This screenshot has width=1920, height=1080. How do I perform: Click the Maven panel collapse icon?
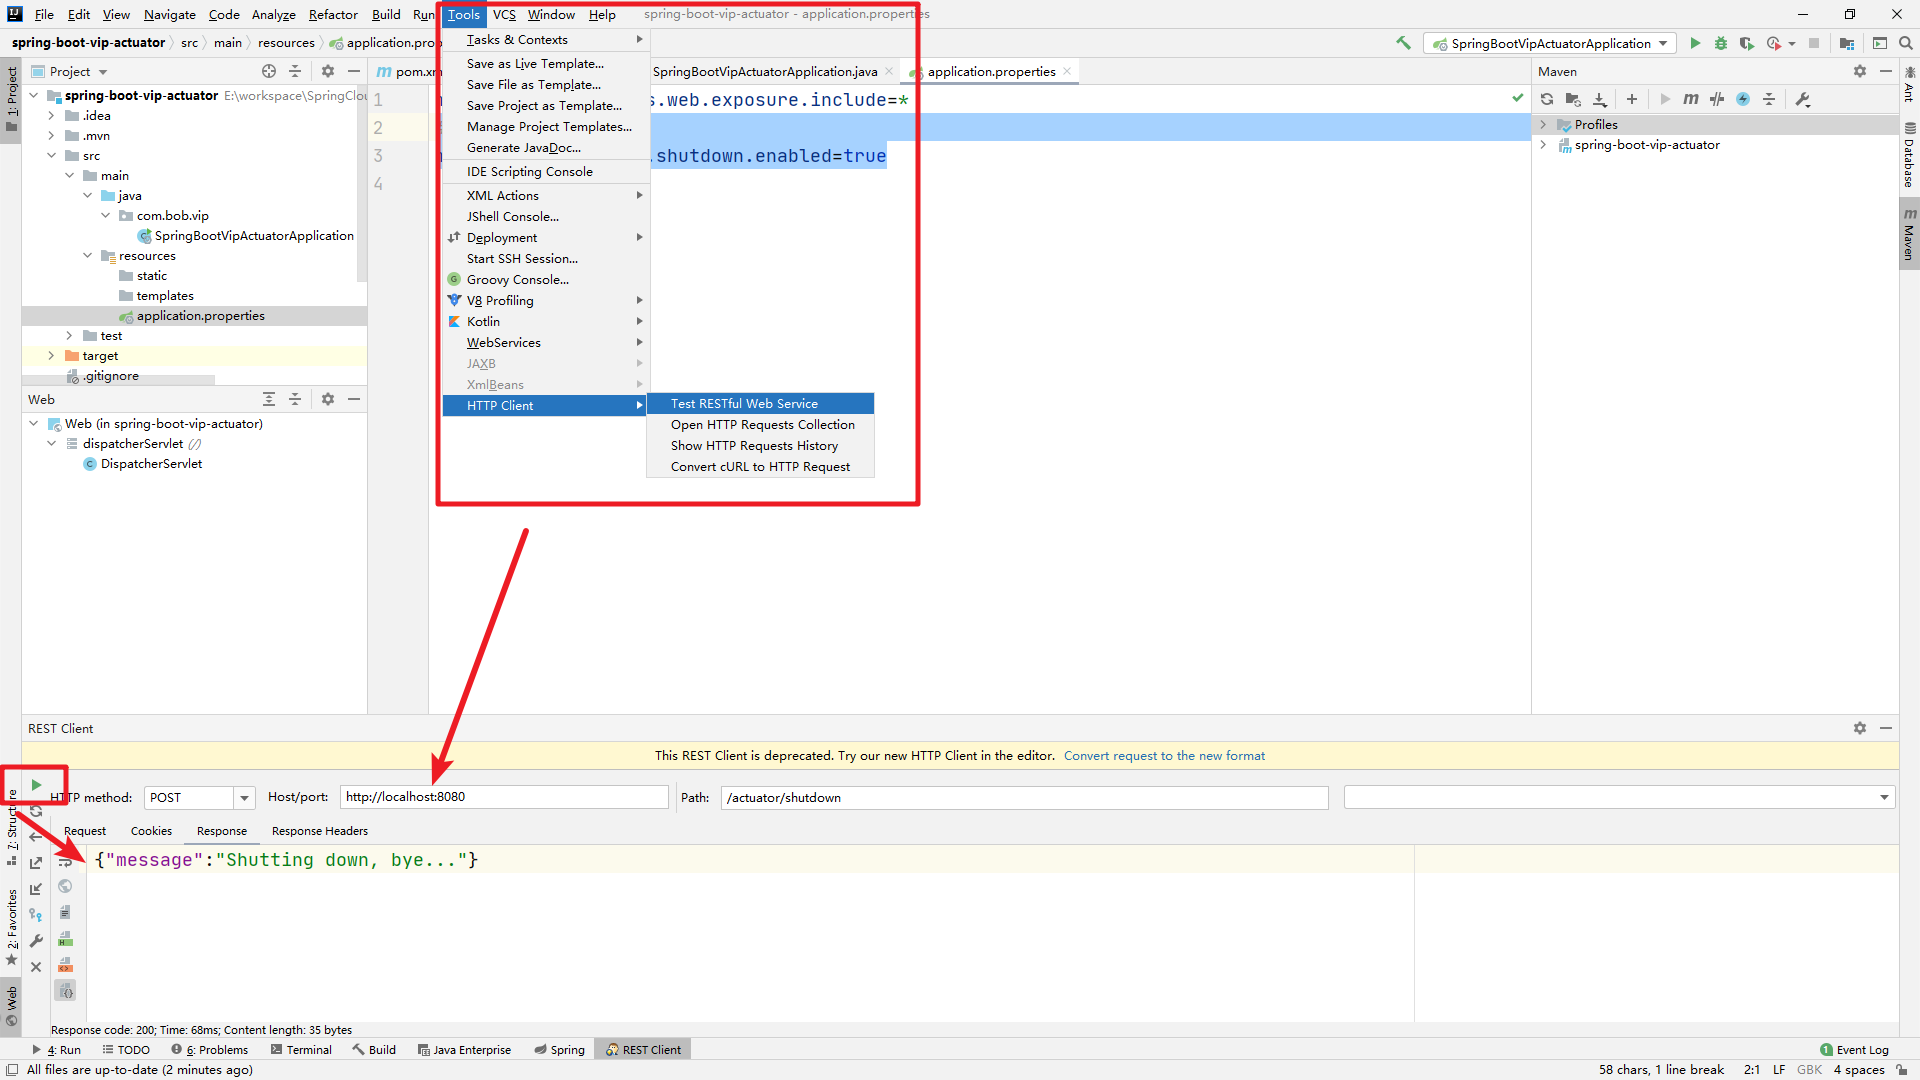pos(1887,71)
